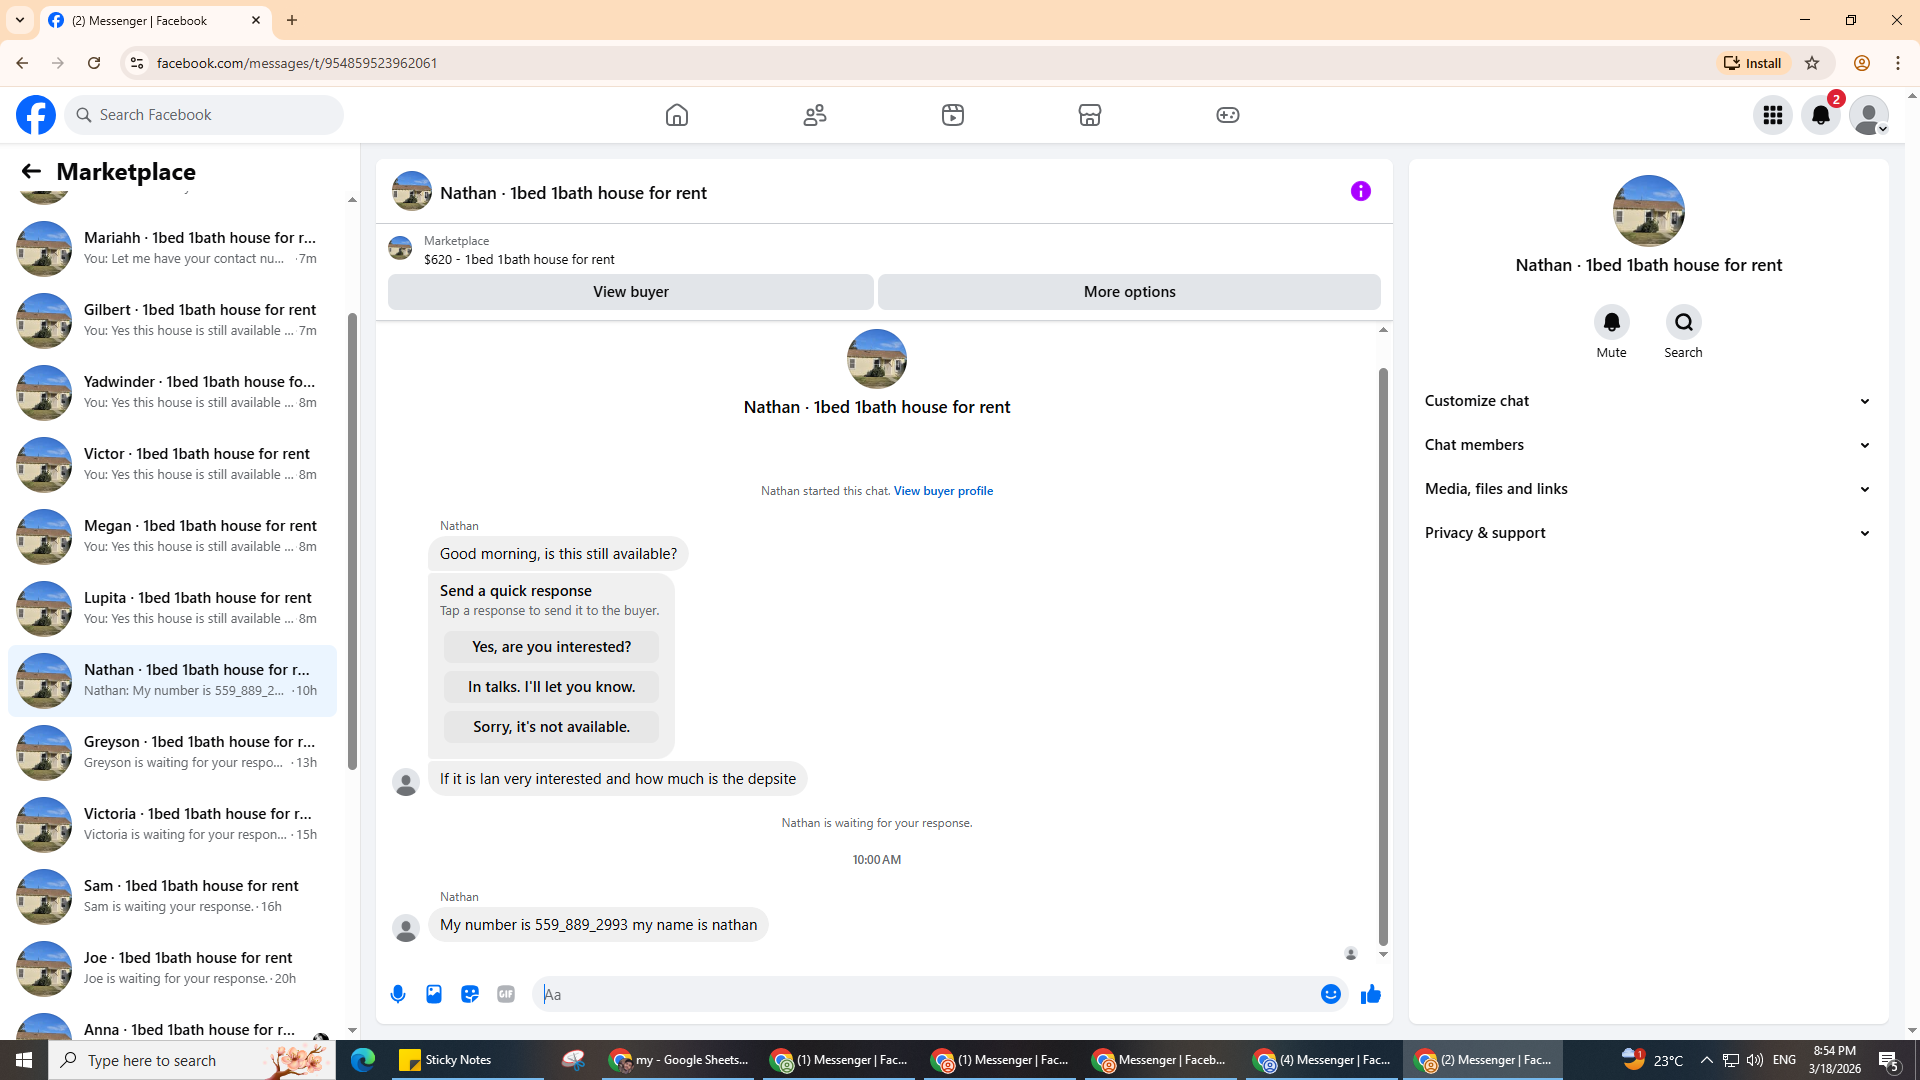Send a thumbs-up like
Viewport: 1920px width, 1080px height.
click(x=1370, y=994)
